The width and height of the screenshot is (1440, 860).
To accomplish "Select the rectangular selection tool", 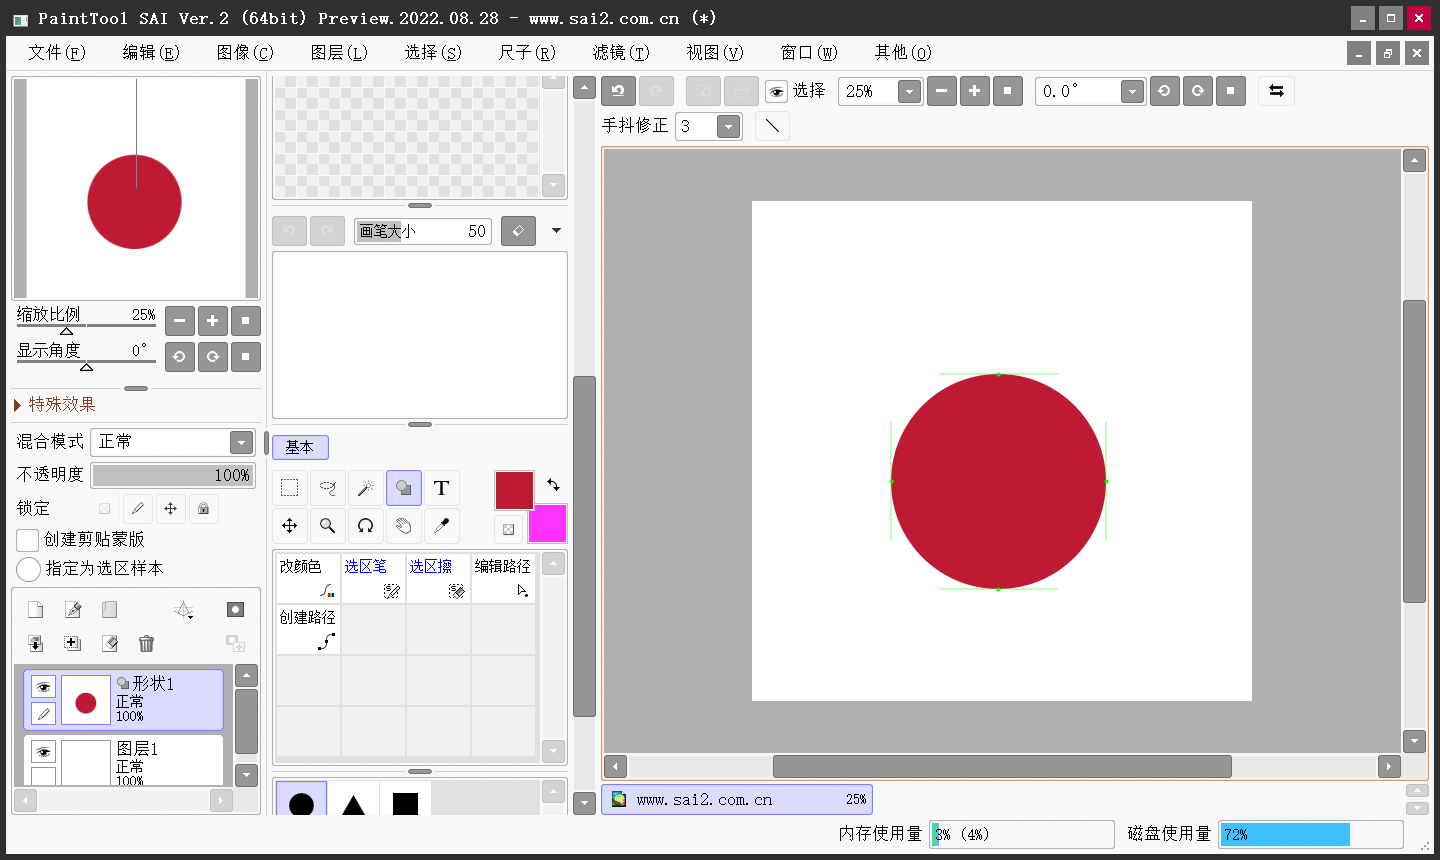I will pyautogui.click(x=290, y=488).
